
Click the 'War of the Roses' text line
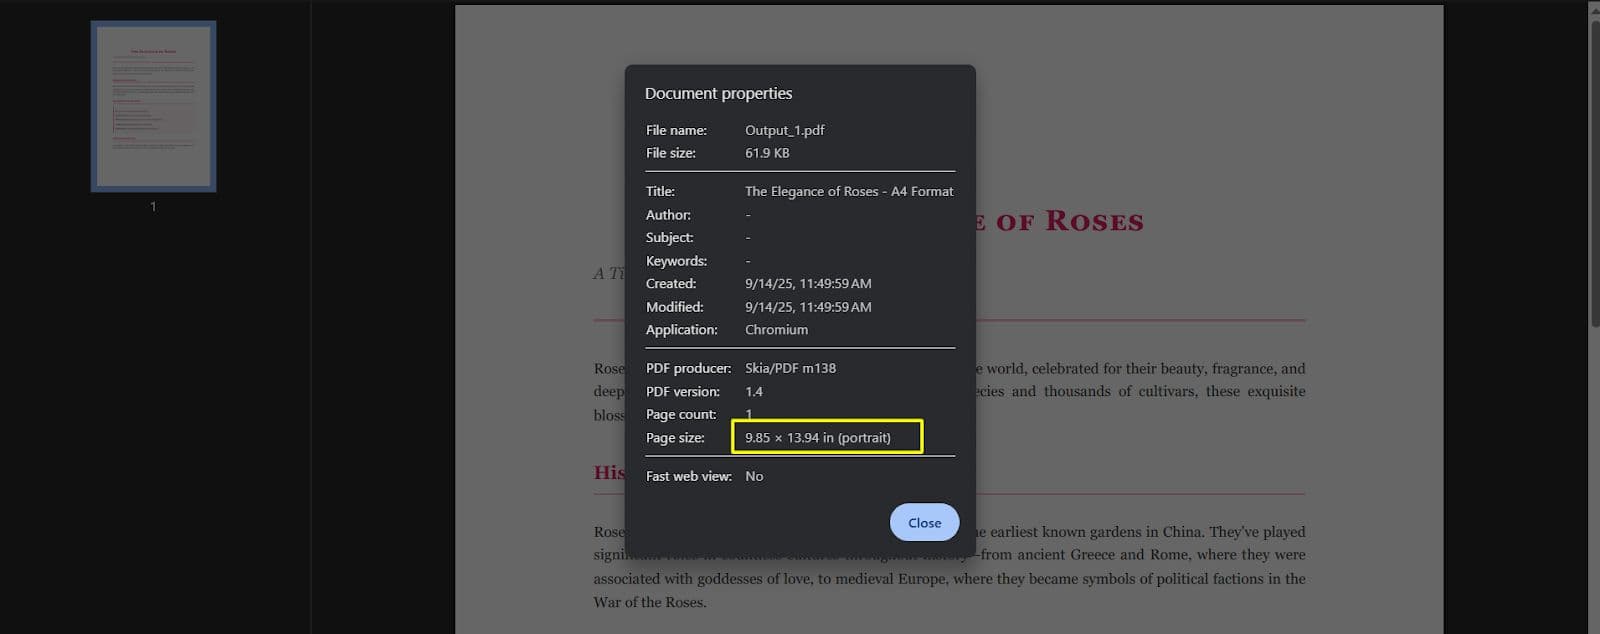coord(649,602)
